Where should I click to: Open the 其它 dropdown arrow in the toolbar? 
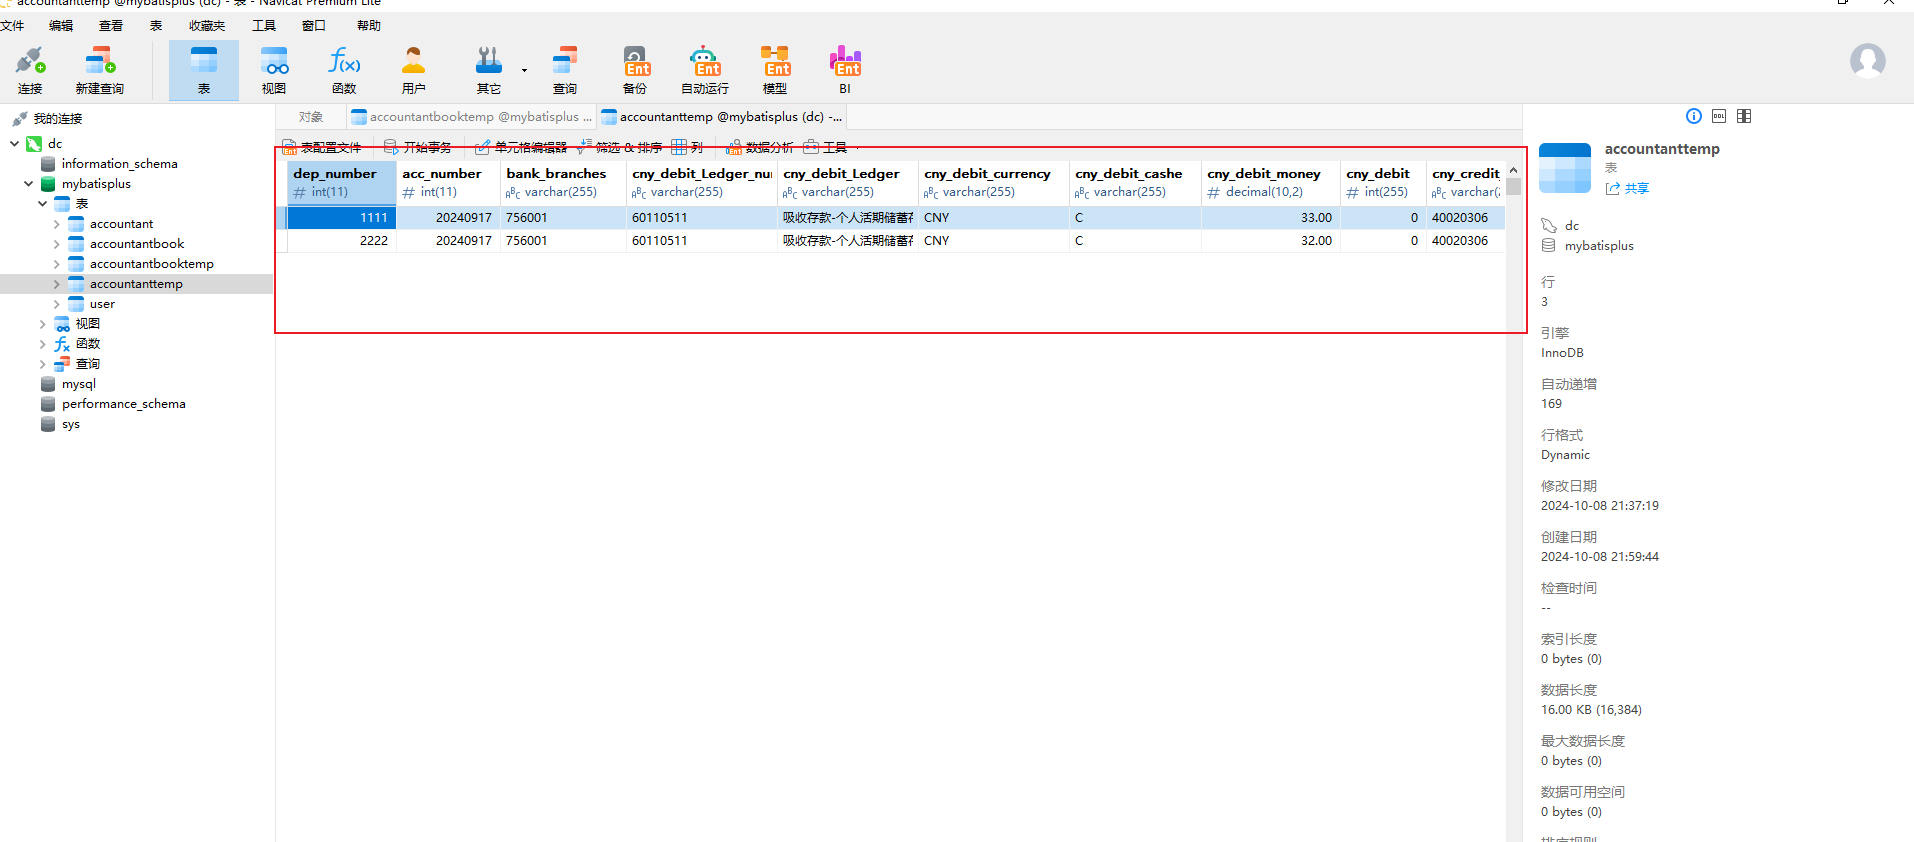point(524,70)
